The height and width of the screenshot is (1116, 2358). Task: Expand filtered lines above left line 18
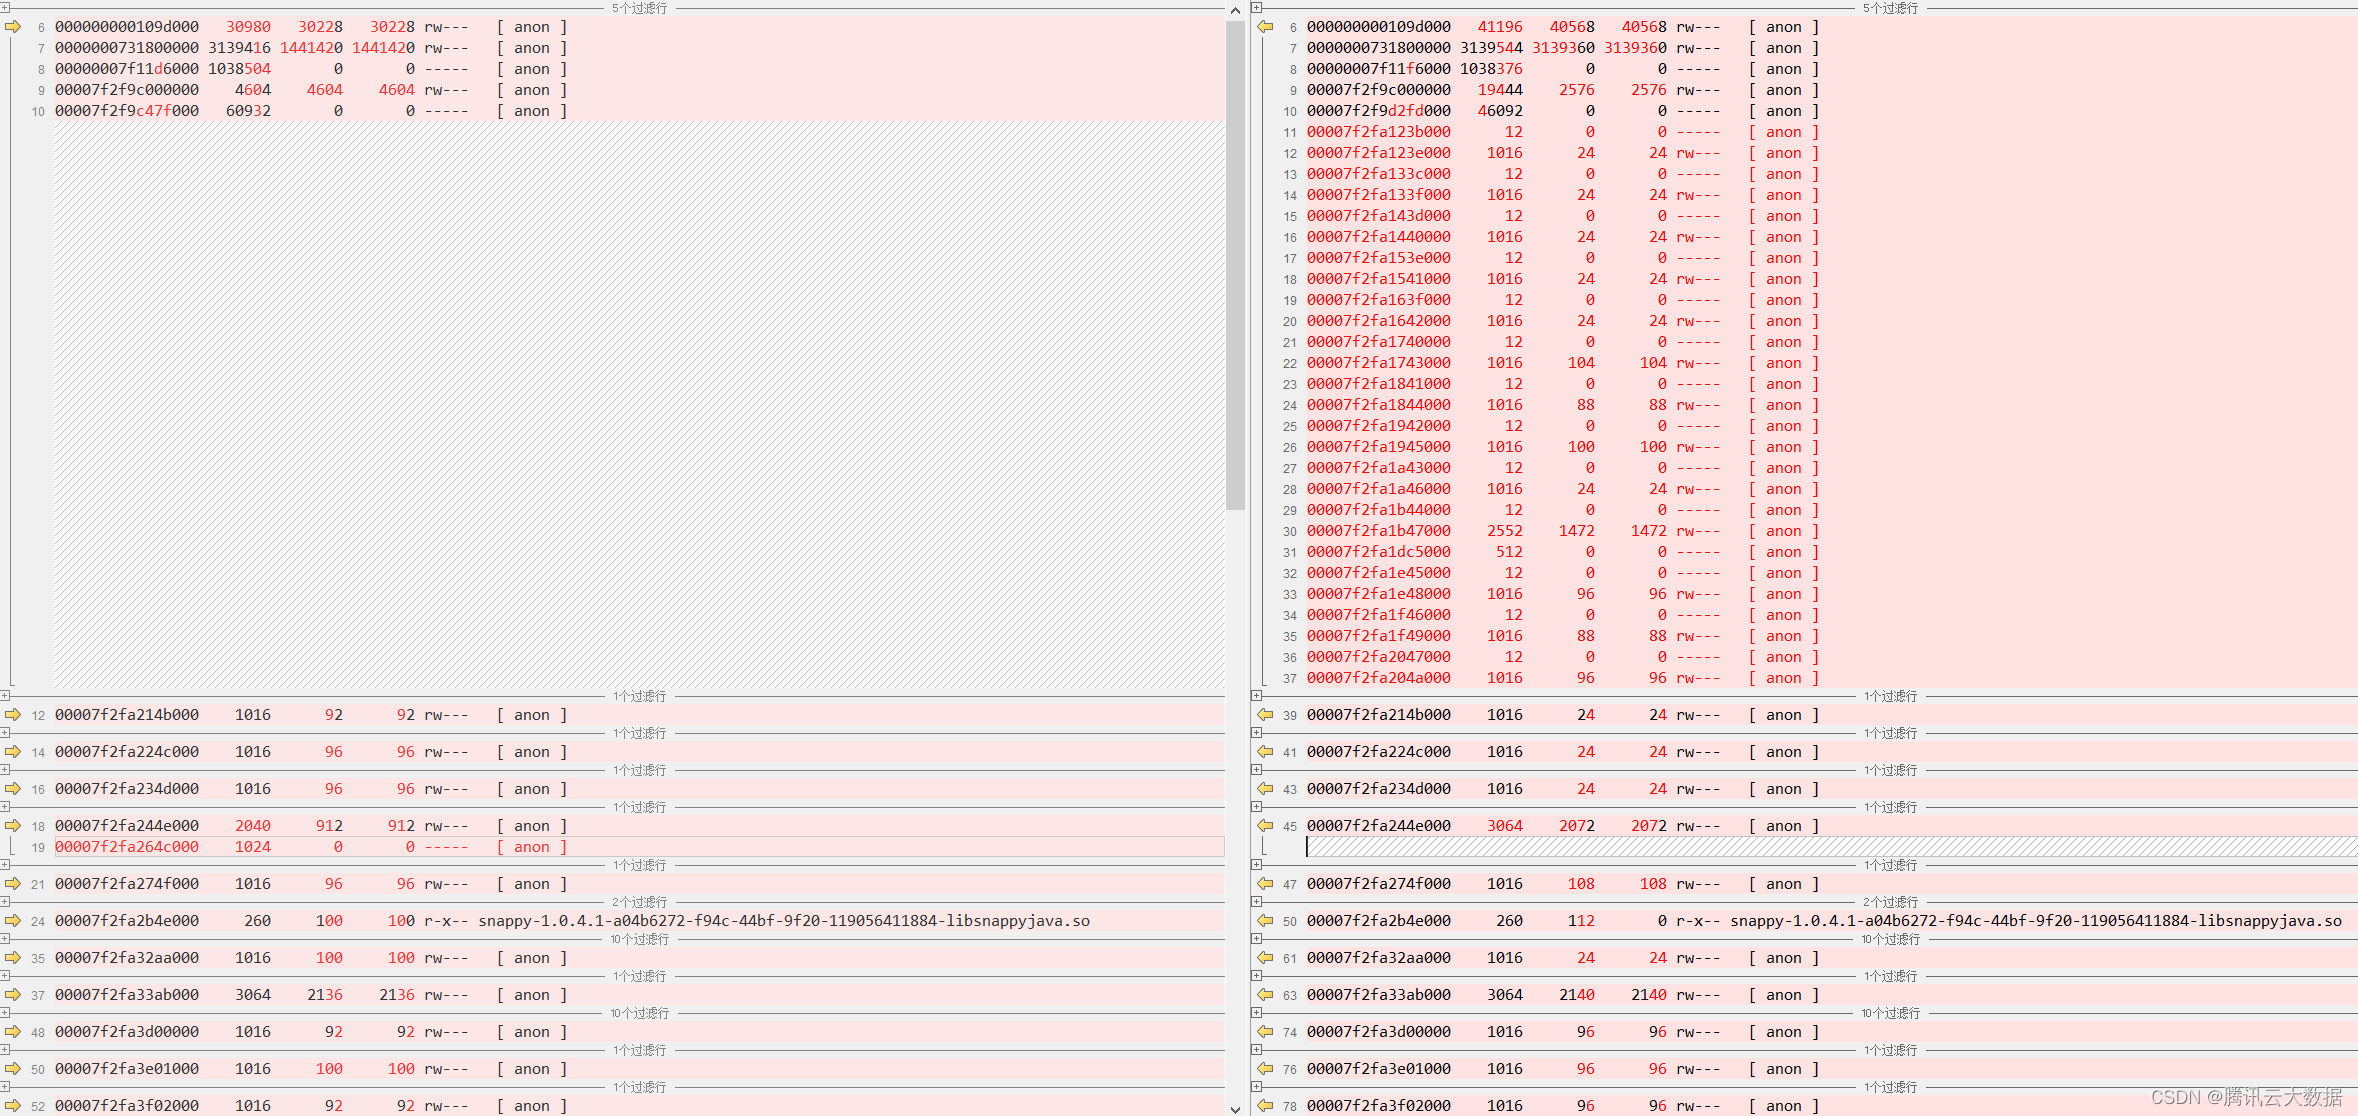5,807
